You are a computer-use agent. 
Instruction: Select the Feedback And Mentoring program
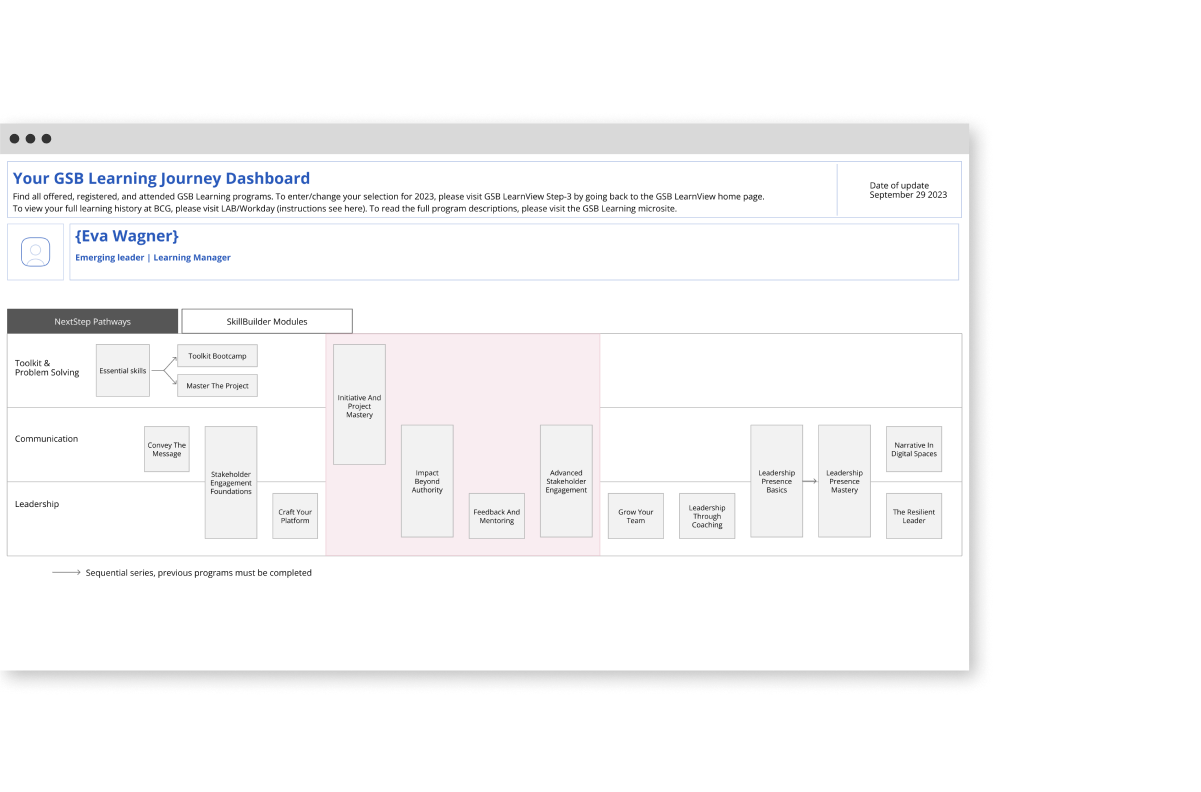[x=497, y=516]
